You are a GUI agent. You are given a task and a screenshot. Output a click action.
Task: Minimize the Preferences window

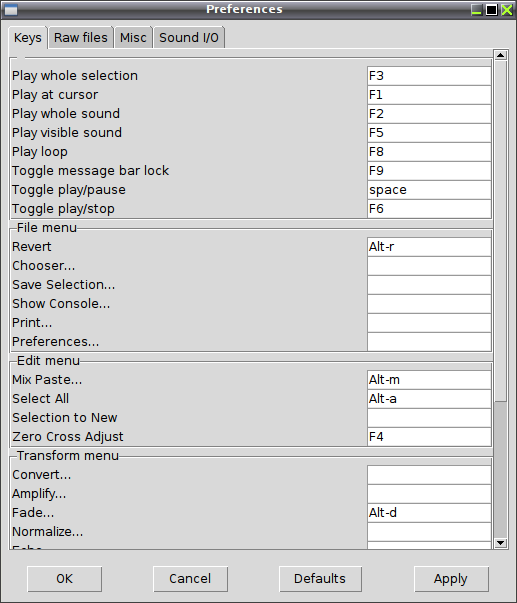click(x=477, y=9)
